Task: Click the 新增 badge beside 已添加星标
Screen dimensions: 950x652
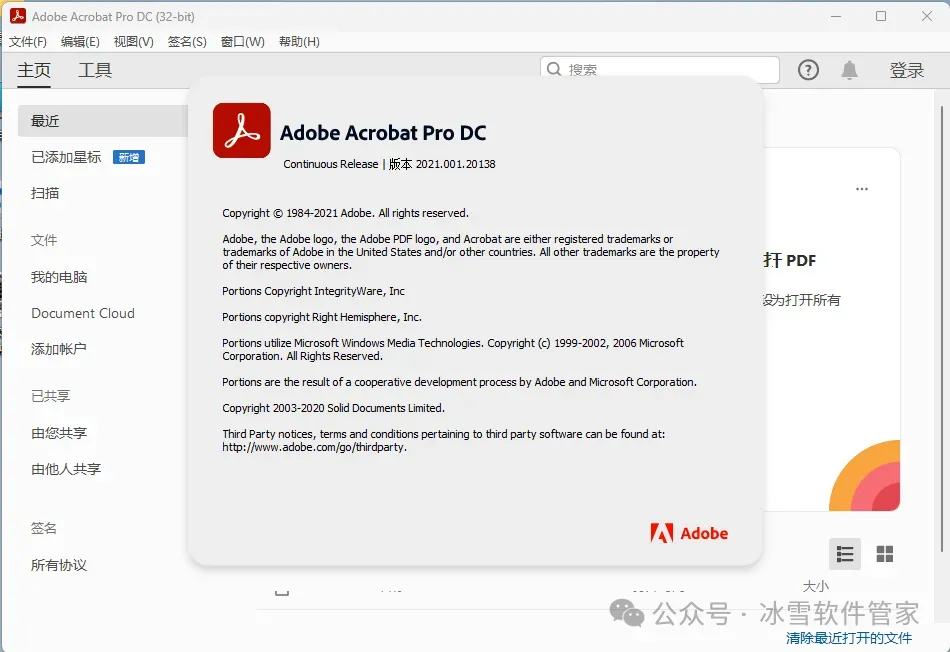Action: 128,158
